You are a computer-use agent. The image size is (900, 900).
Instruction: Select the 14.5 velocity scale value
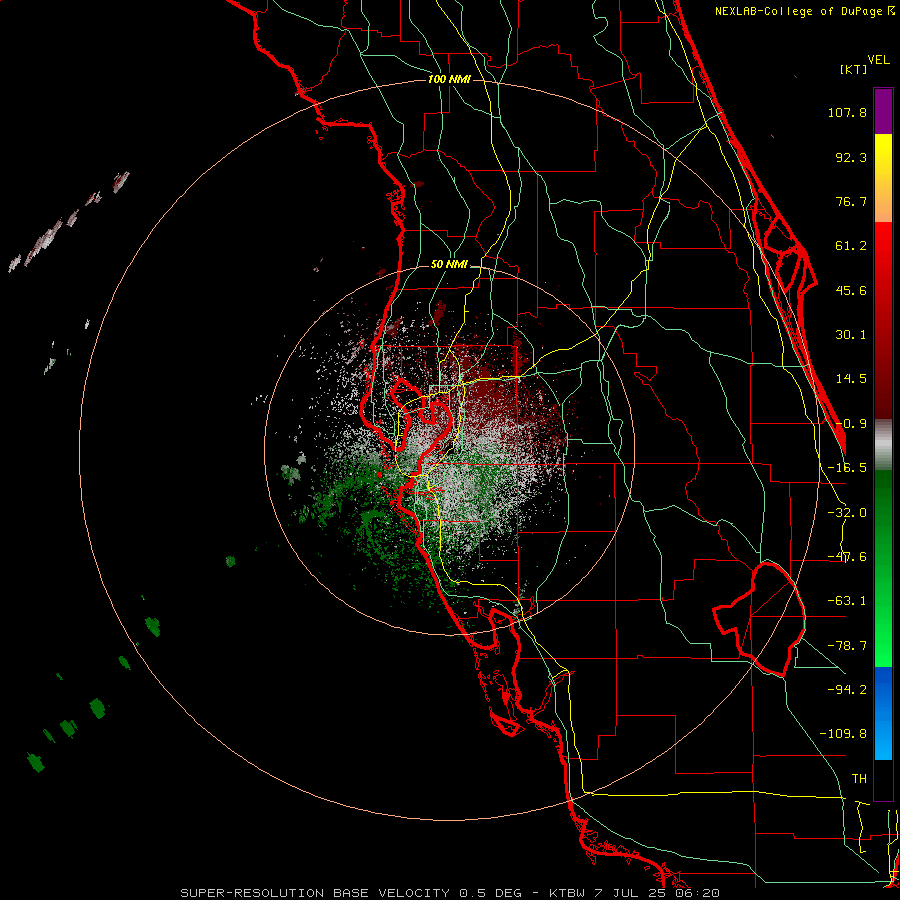coord(851,379)
